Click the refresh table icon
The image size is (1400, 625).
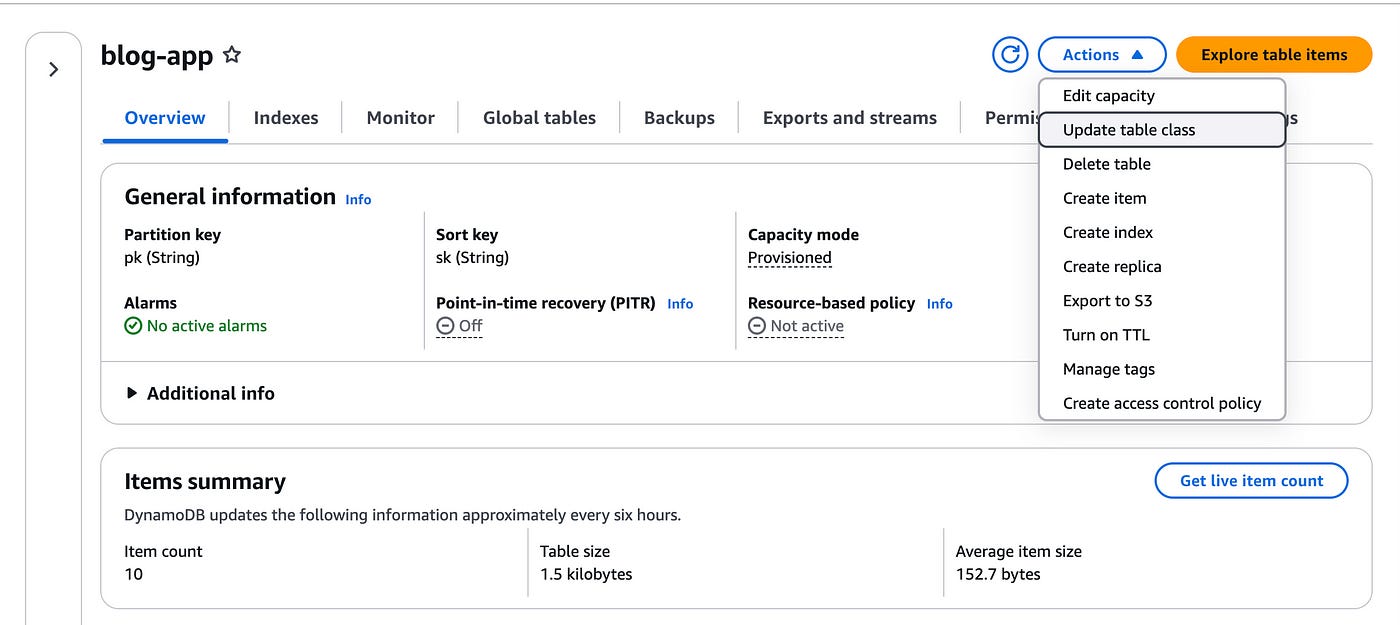point(1010,55)
